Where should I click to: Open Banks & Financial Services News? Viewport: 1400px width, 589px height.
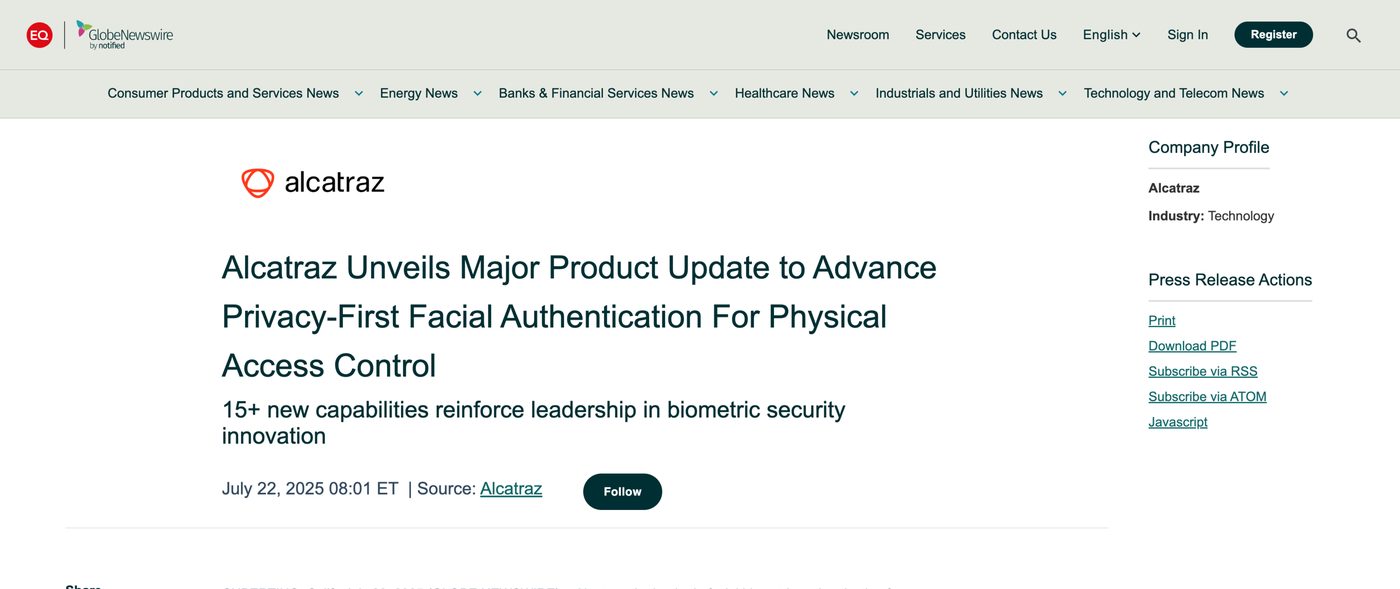596,93
